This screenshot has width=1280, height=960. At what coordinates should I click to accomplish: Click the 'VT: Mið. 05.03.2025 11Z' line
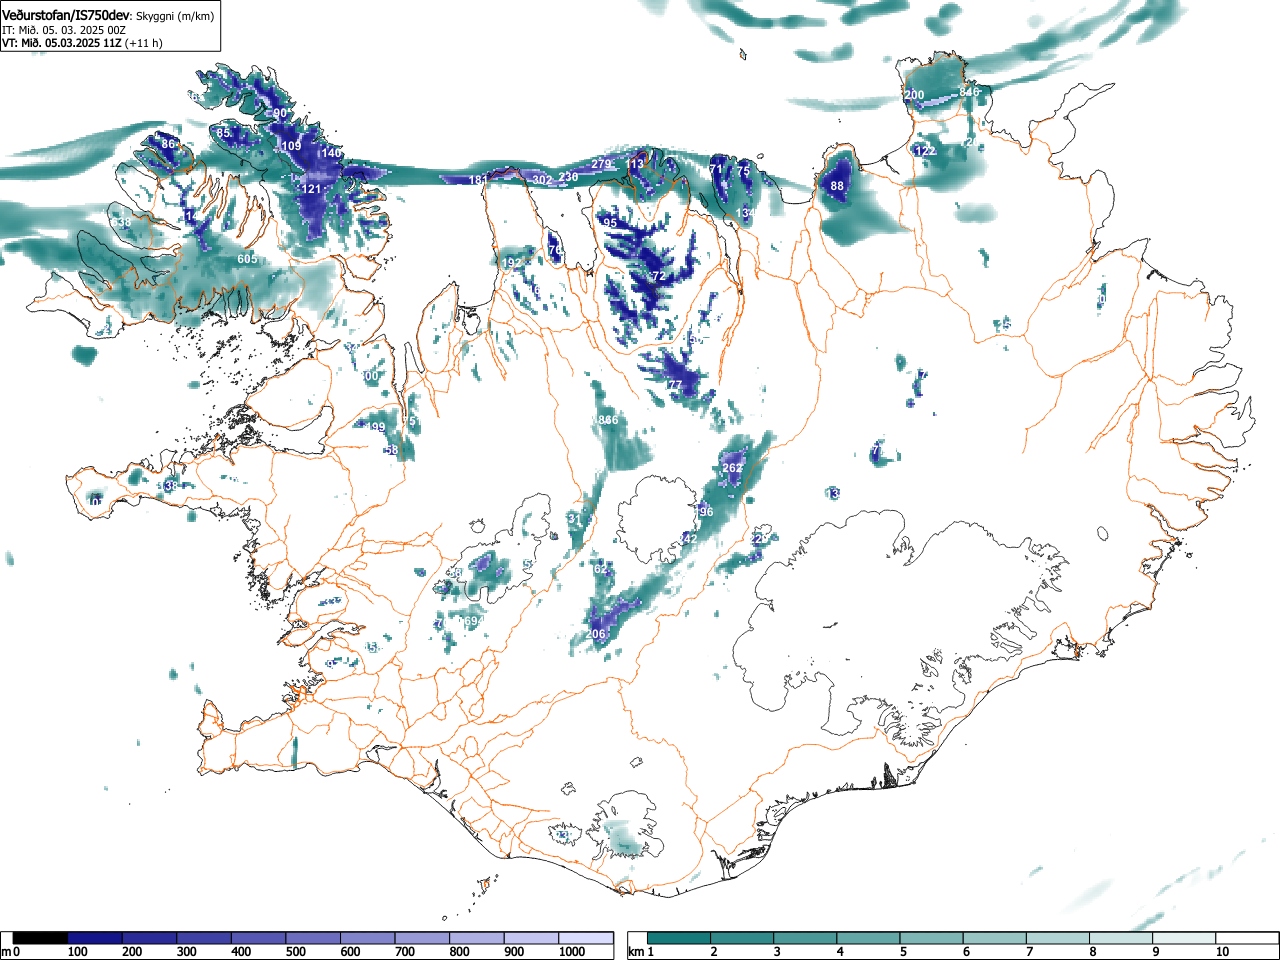(x=62, y=43)
